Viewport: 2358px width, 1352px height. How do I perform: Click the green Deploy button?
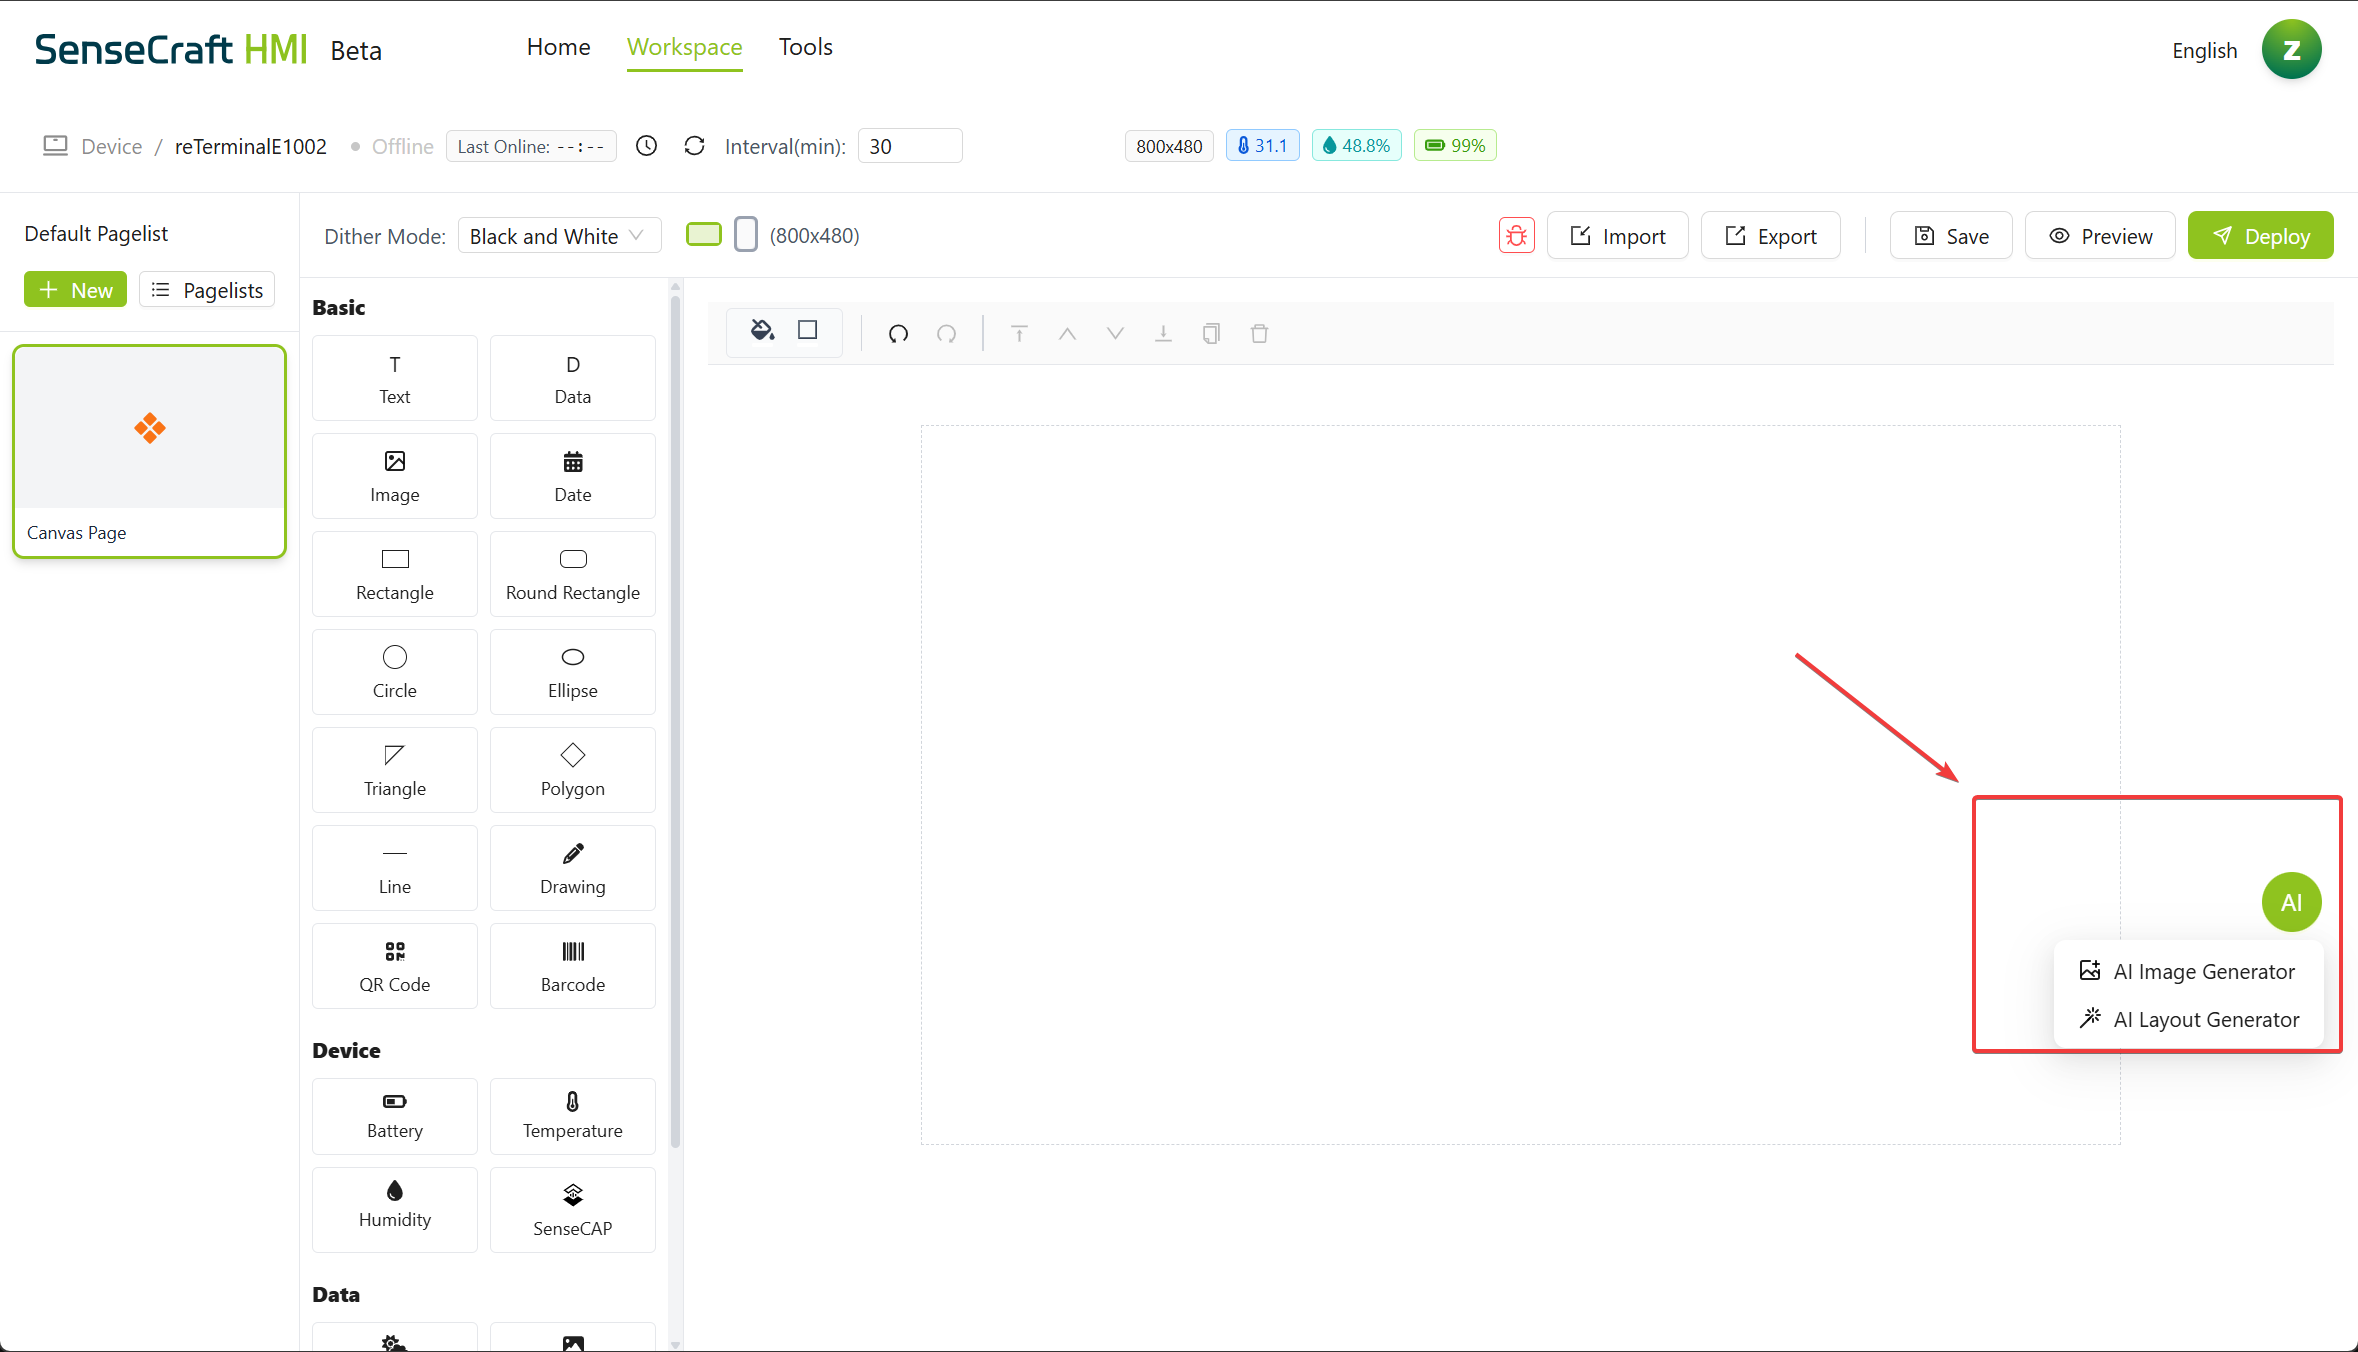2260,236
